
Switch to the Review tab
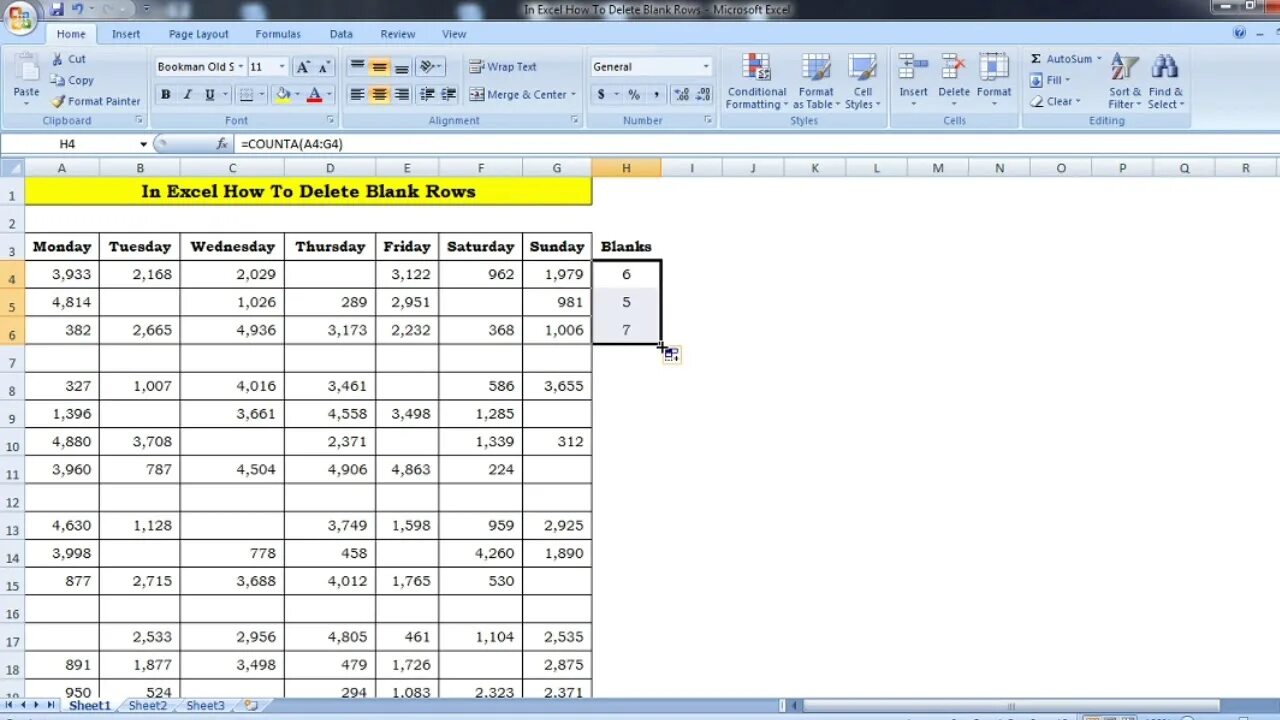pyautogui.click(x=397, y=34)
